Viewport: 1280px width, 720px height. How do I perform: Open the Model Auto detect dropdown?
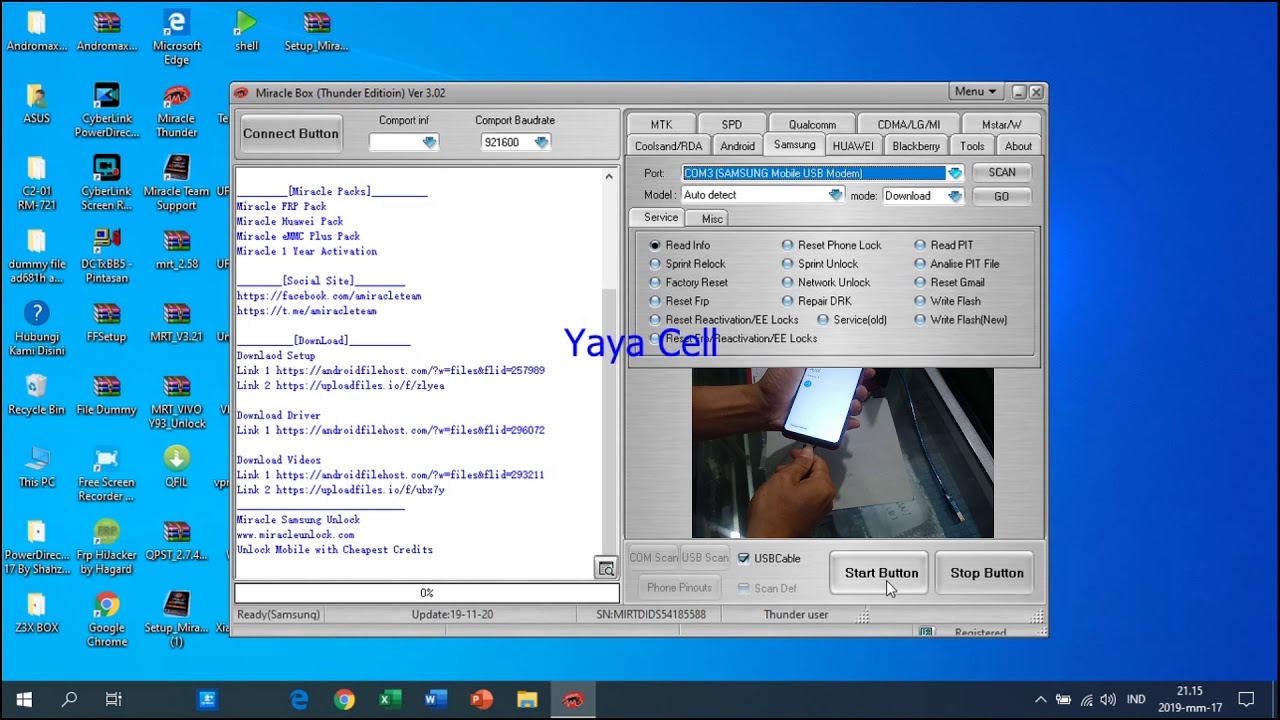[835, 196]
